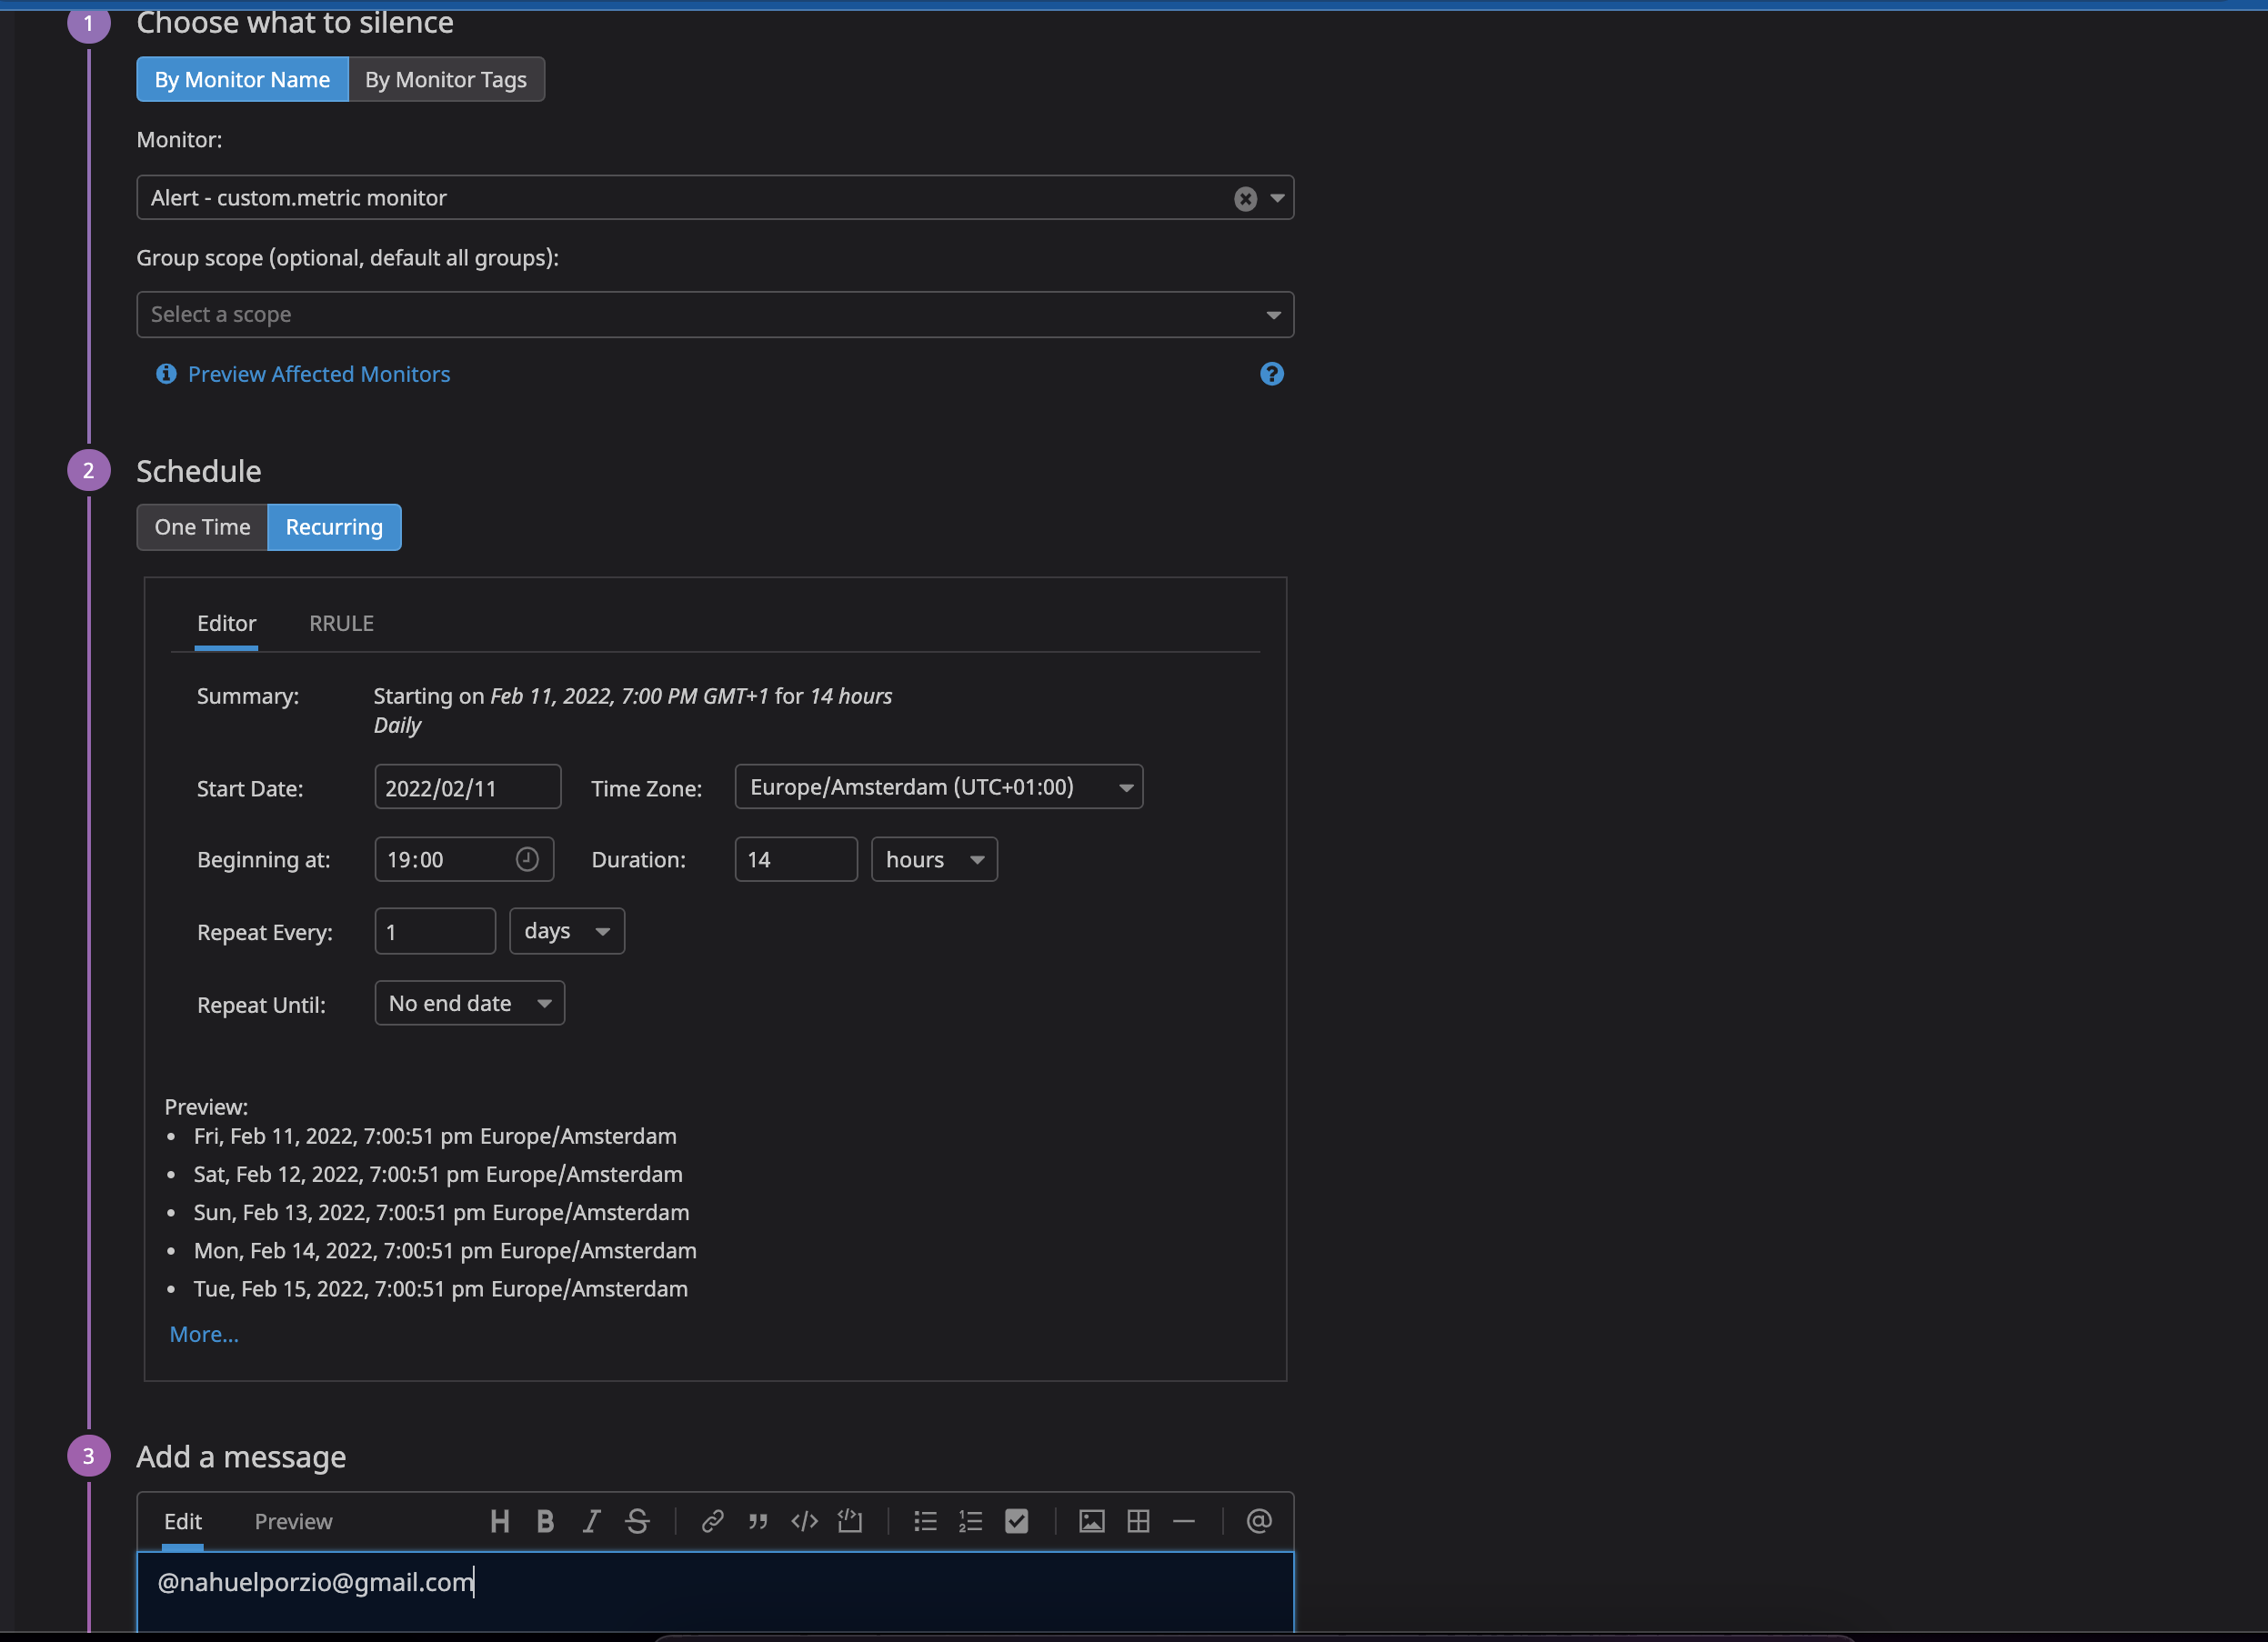Add a bulleted list icon
2268x1642 pixels.
925,1521
